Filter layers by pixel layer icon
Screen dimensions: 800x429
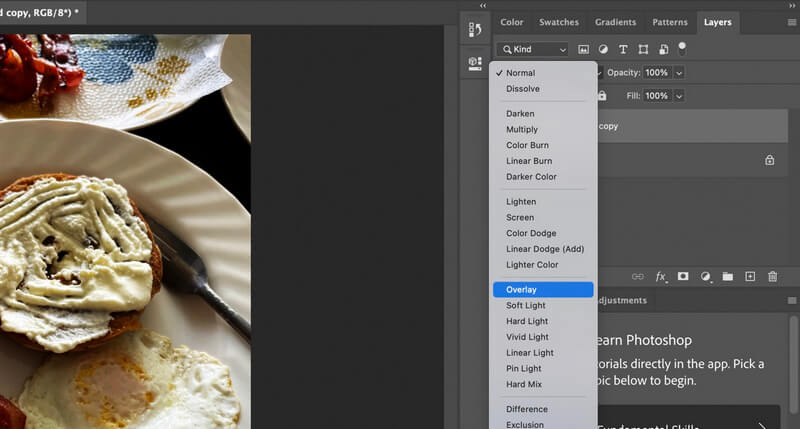(584, 49)
